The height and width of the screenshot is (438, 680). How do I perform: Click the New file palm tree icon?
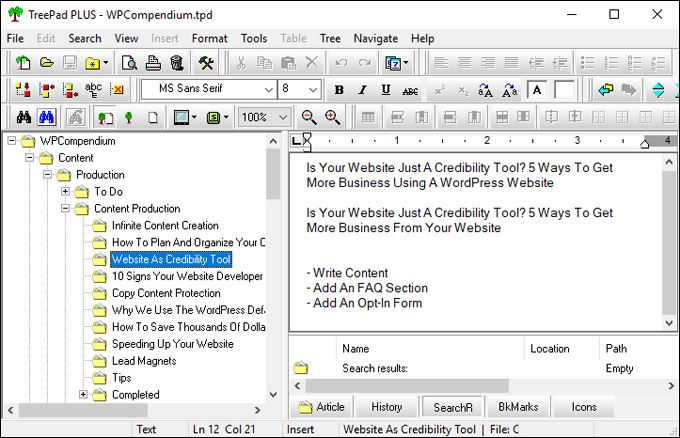[23, 63]
